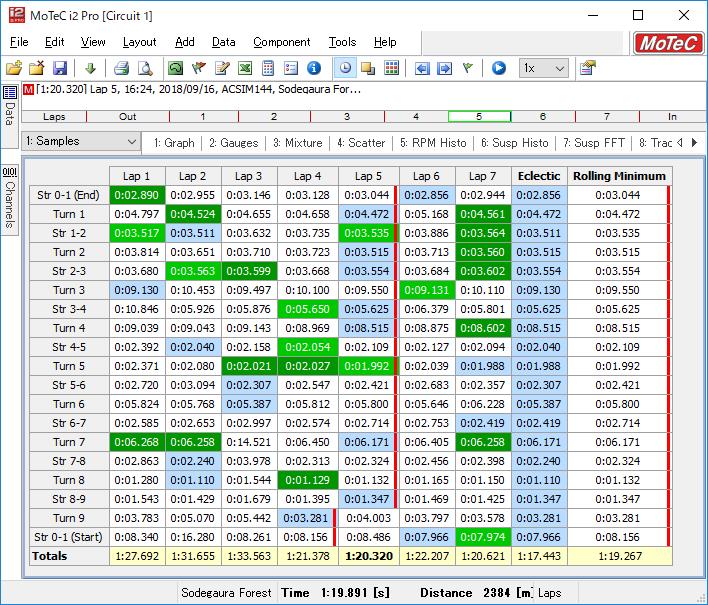Screen dimensions: 708x605
Task: Select the In lap in the lap bar
Action: point(672,116)
